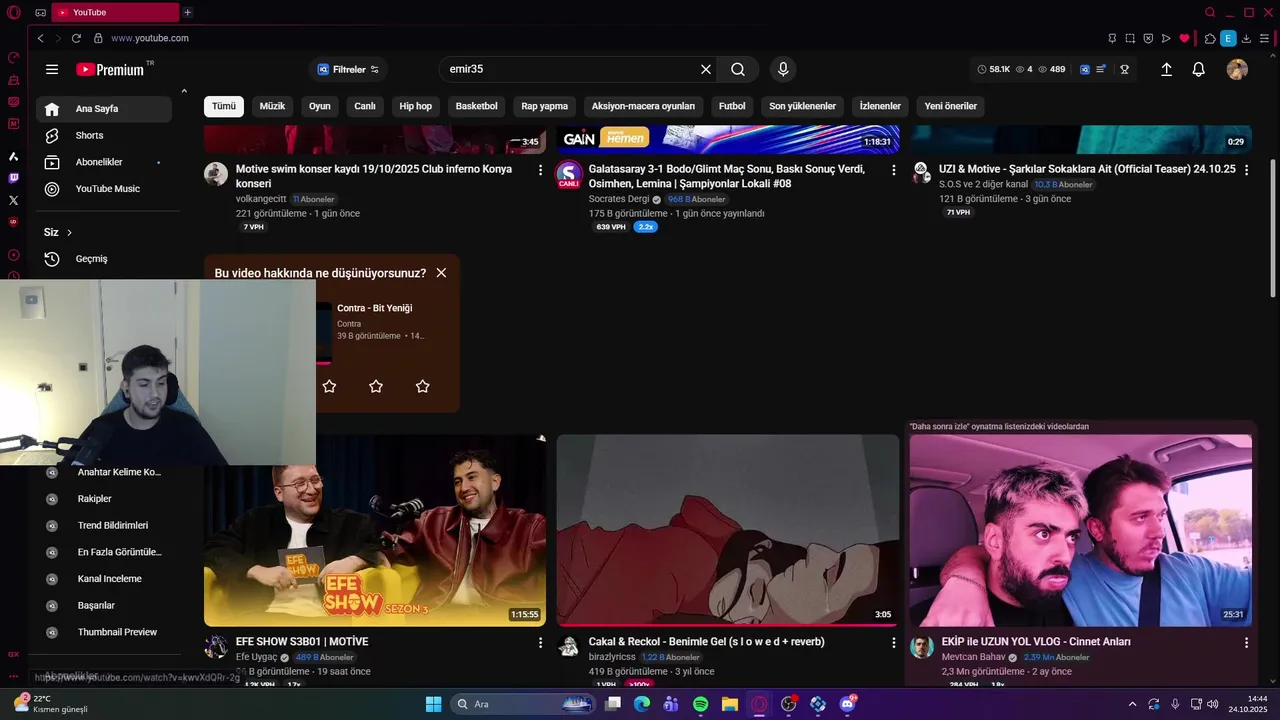This screenshot has width=1280, height=720.
Task: Collapse sidebar with the up arrow
Action: [184, 92]
